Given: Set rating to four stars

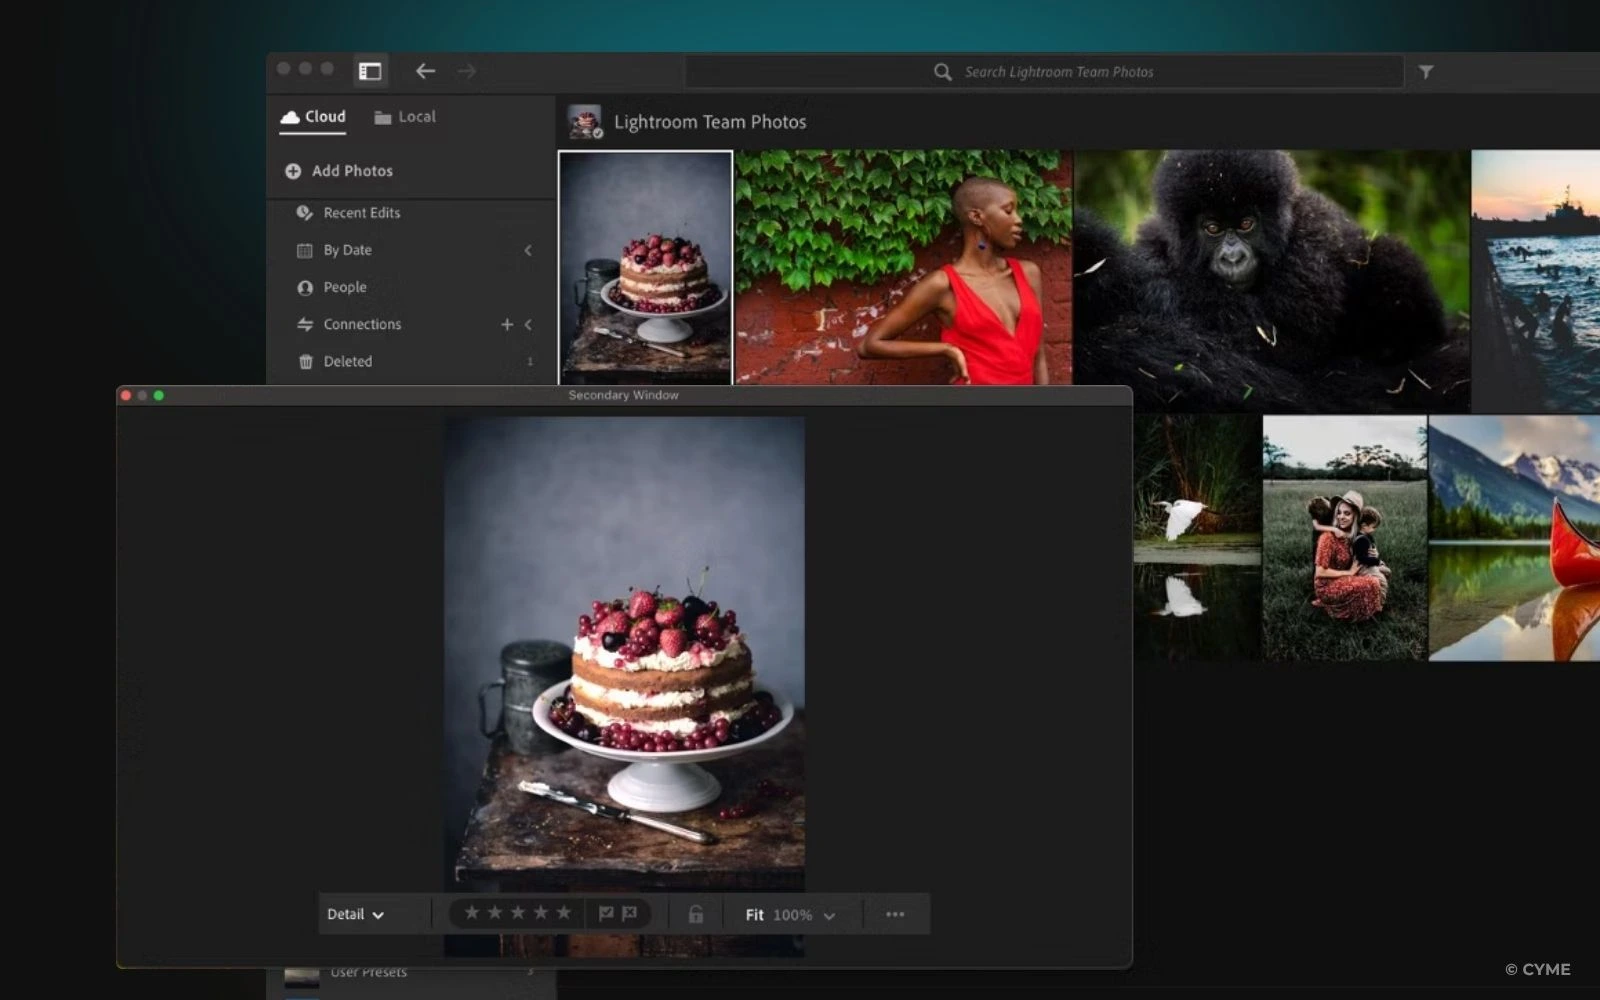Looking at the screenshot, I should [x=541, y=912].
